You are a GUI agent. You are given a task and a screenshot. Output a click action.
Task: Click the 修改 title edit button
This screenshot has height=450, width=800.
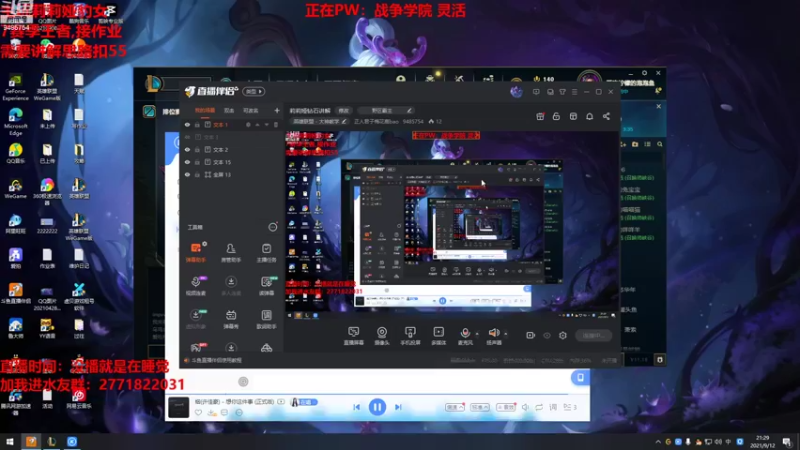344,110
